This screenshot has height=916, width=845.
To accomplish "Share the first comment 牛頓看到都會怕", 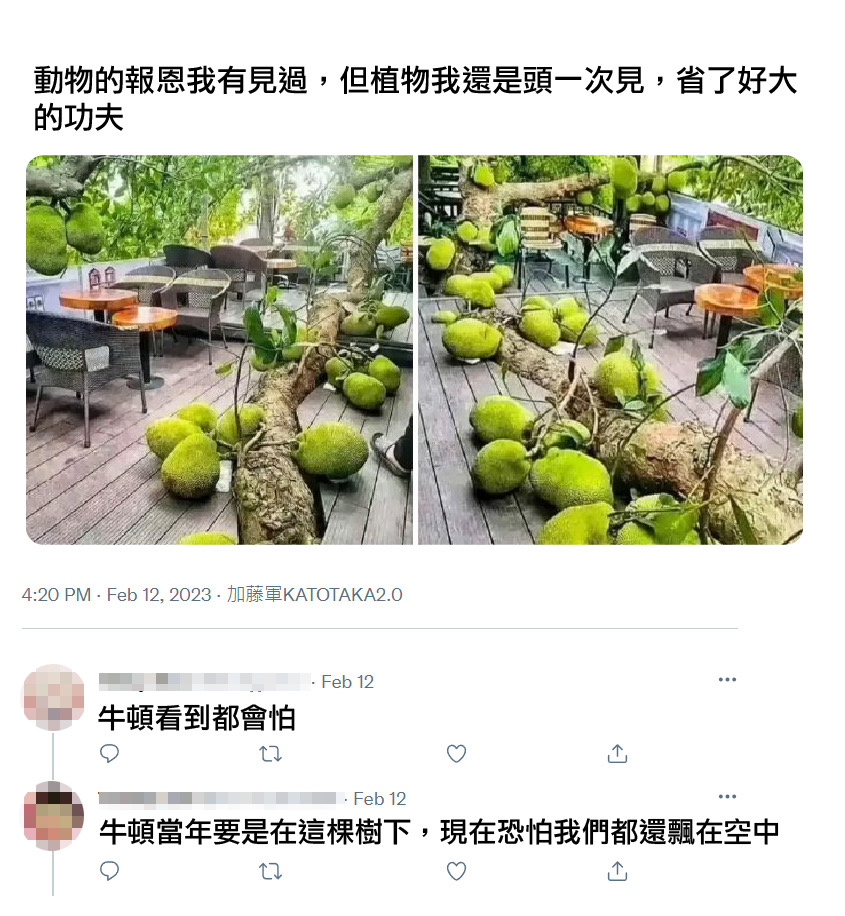I will [x=617, y=754].
